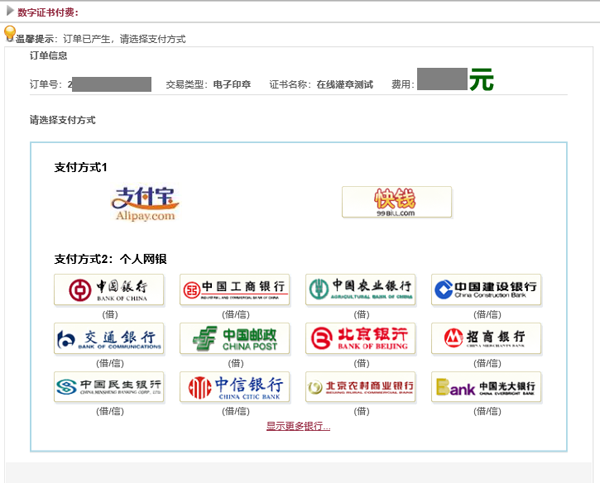The height and width of the screenshot is (483, 600).
Task: Click the 支付方式1 heading
Action: click(x=81, y=167)
